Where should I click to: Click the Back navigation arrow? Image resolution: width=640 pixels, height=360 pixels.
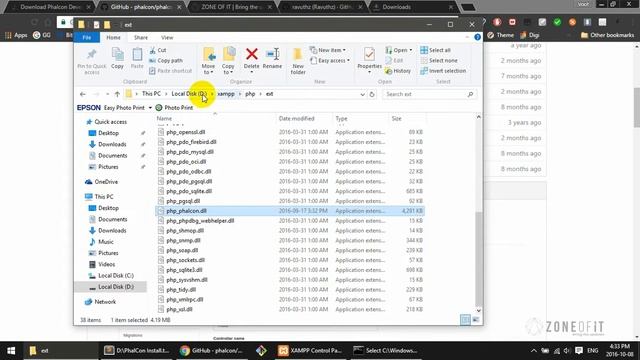click(x=83, y=94)
